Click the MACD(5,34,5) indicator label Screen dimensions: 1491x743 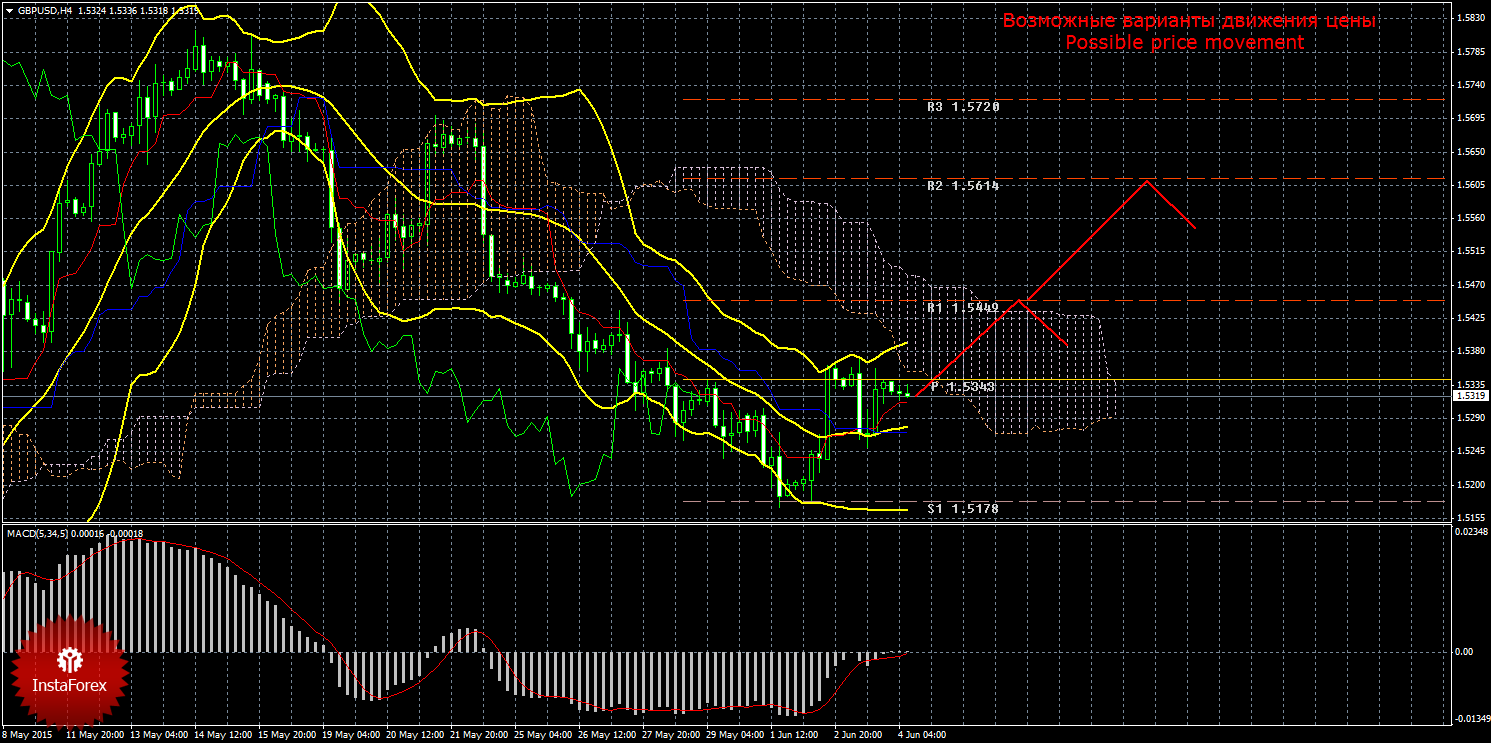pyautogui.click(x=38, y=534)
